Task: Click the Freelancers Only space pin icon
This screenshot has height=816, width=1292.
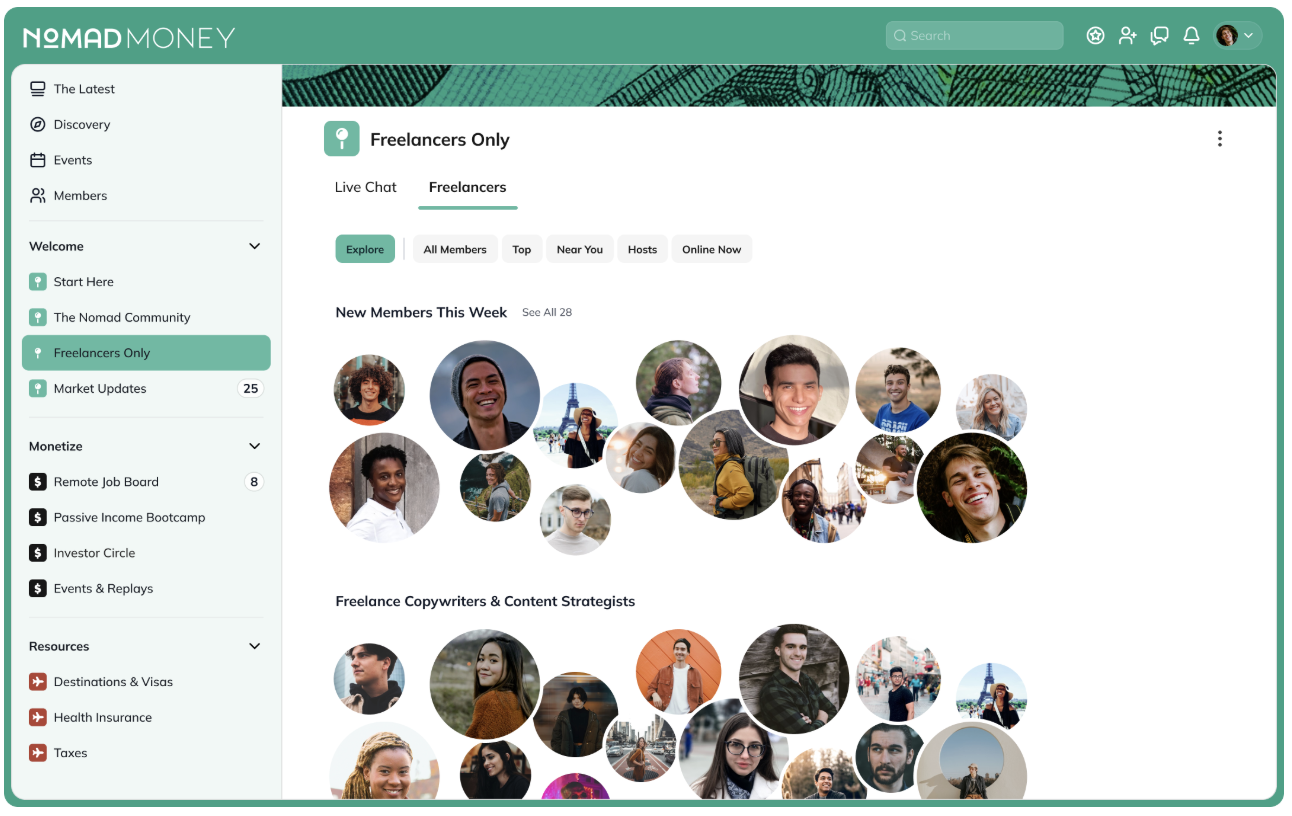Action: (x=342, y=139)
